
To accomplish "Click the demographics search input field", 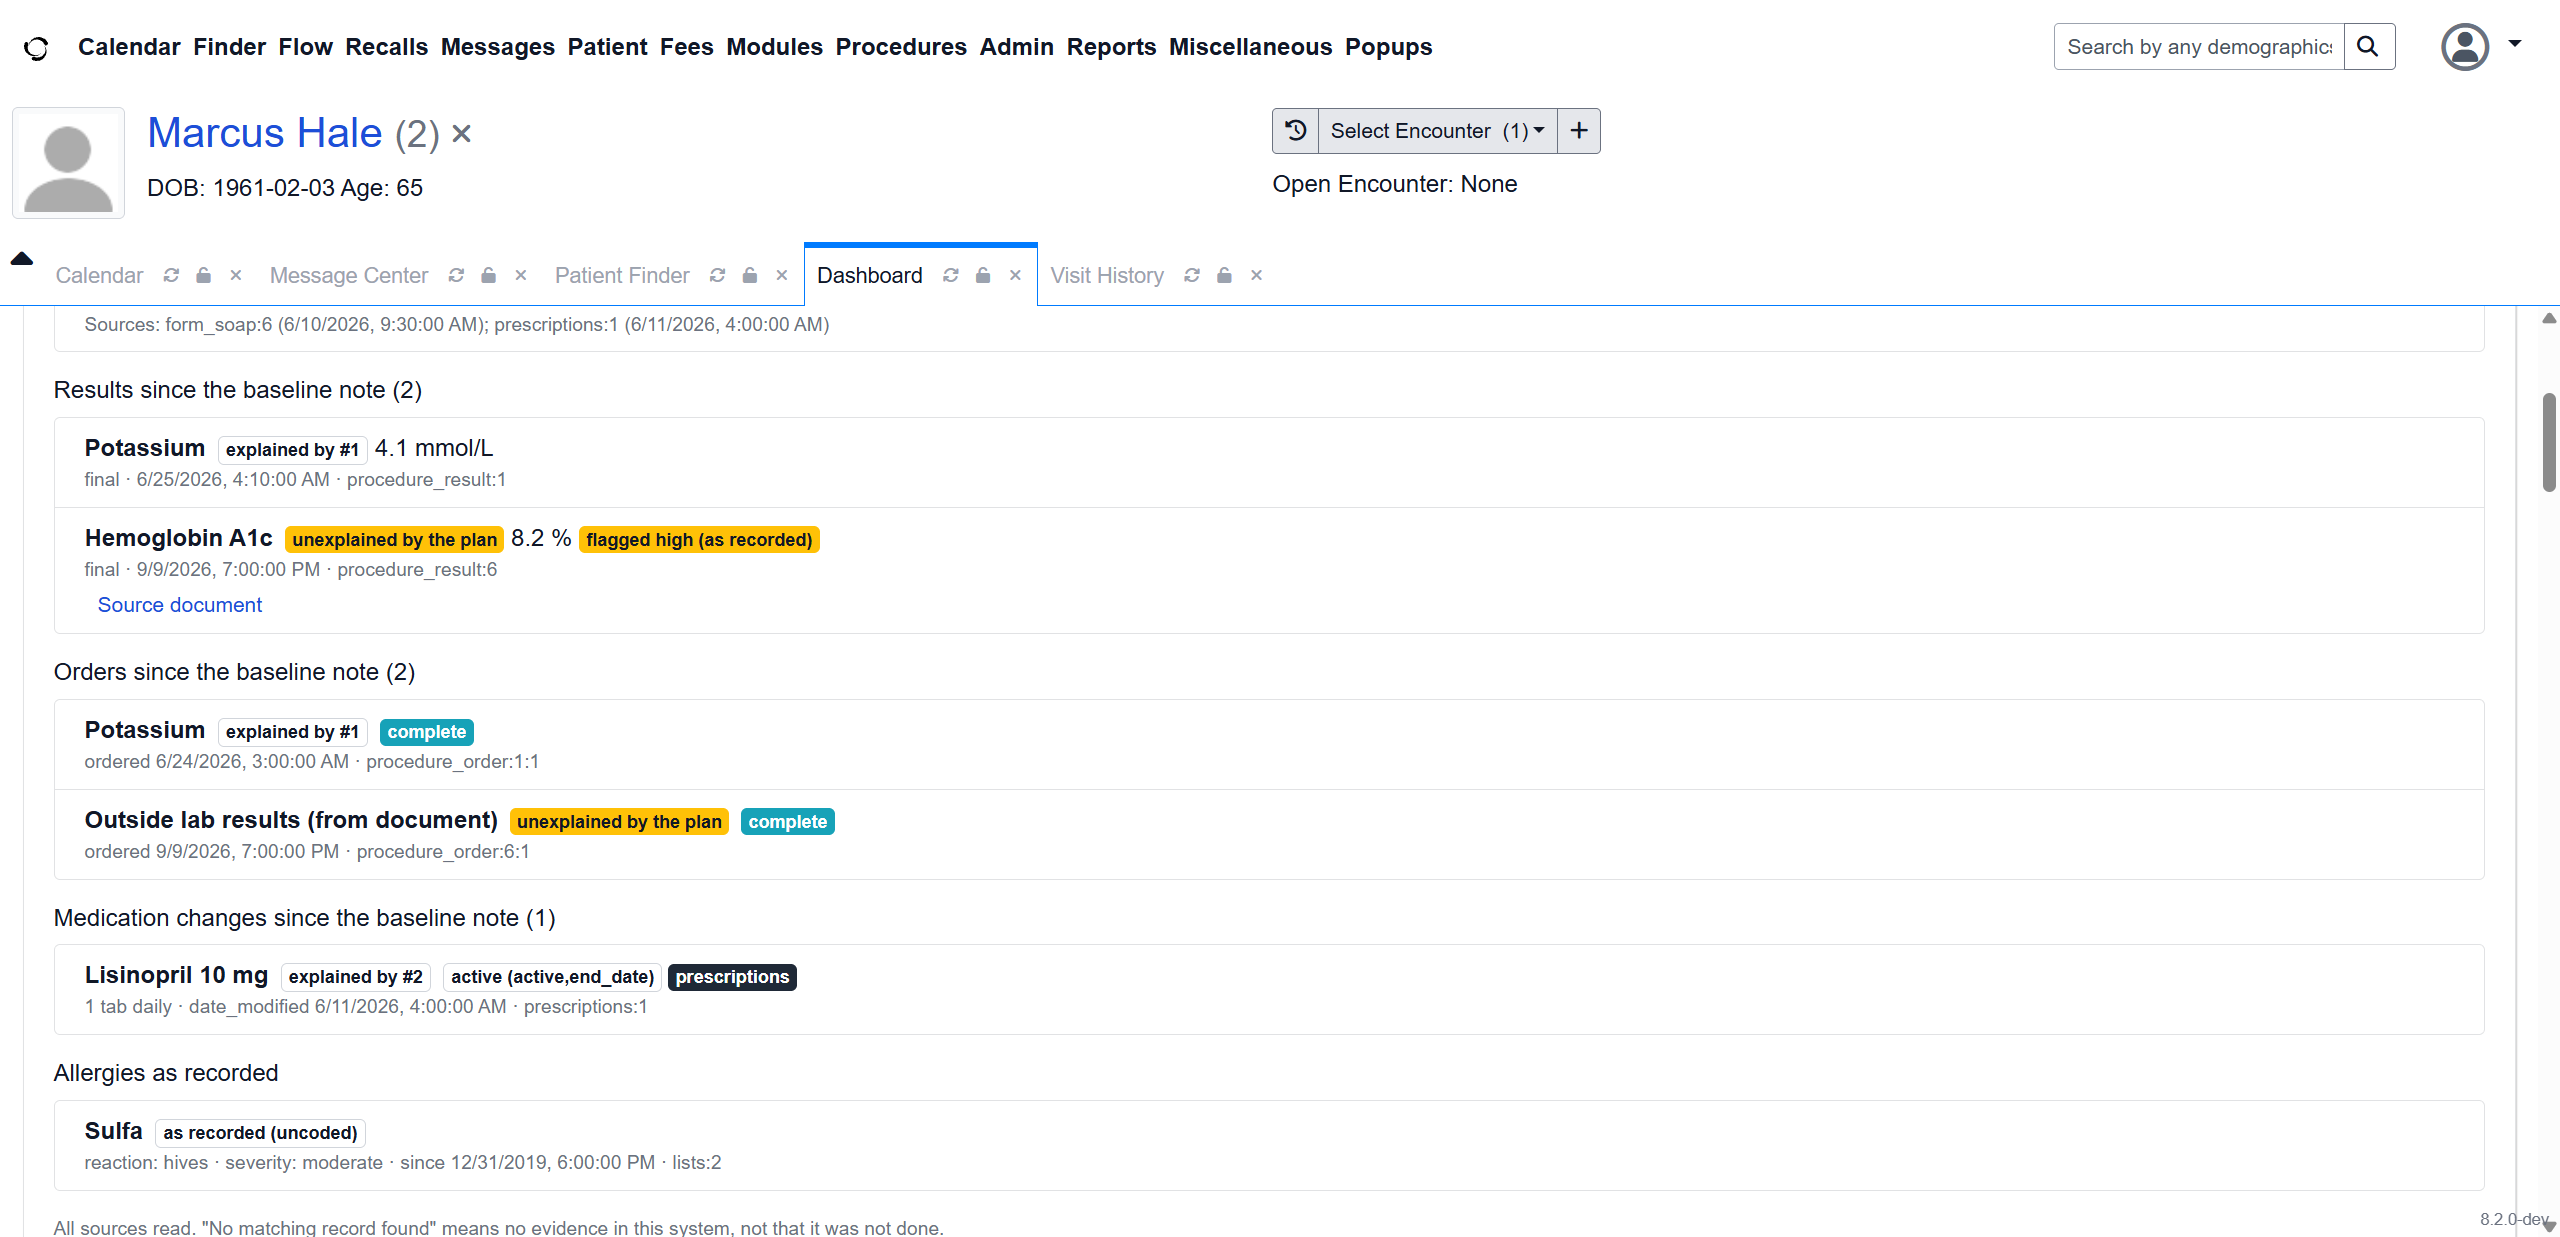I will pos(2199,47).
